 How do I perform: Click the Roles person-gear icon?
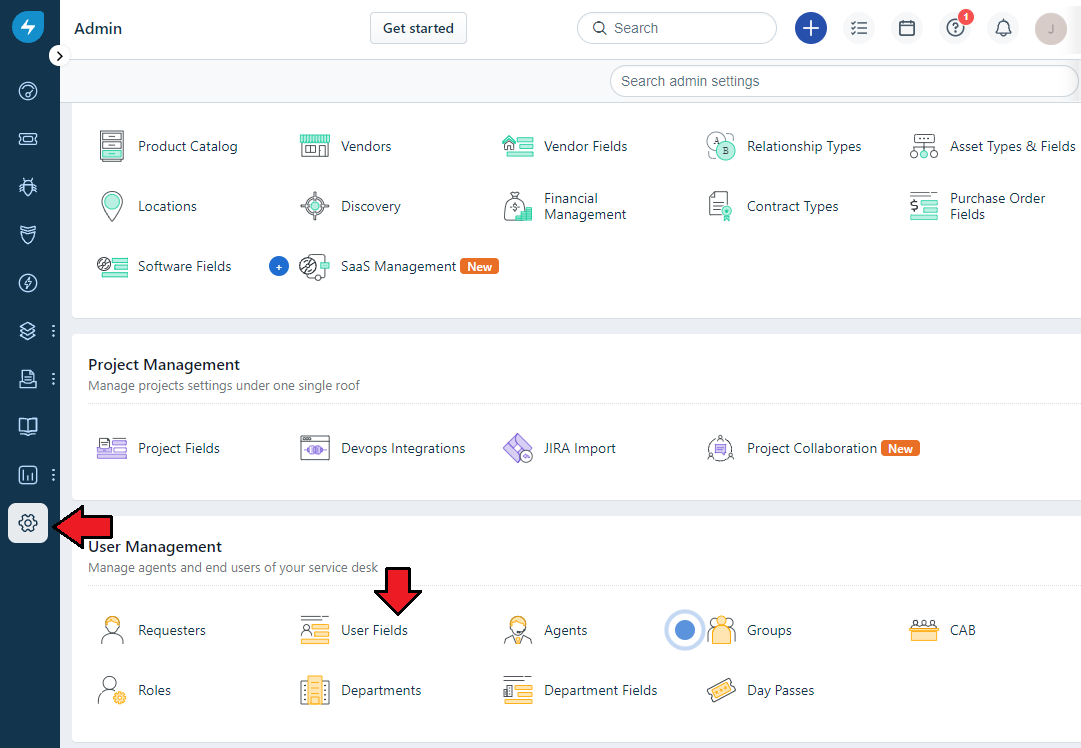112,690
